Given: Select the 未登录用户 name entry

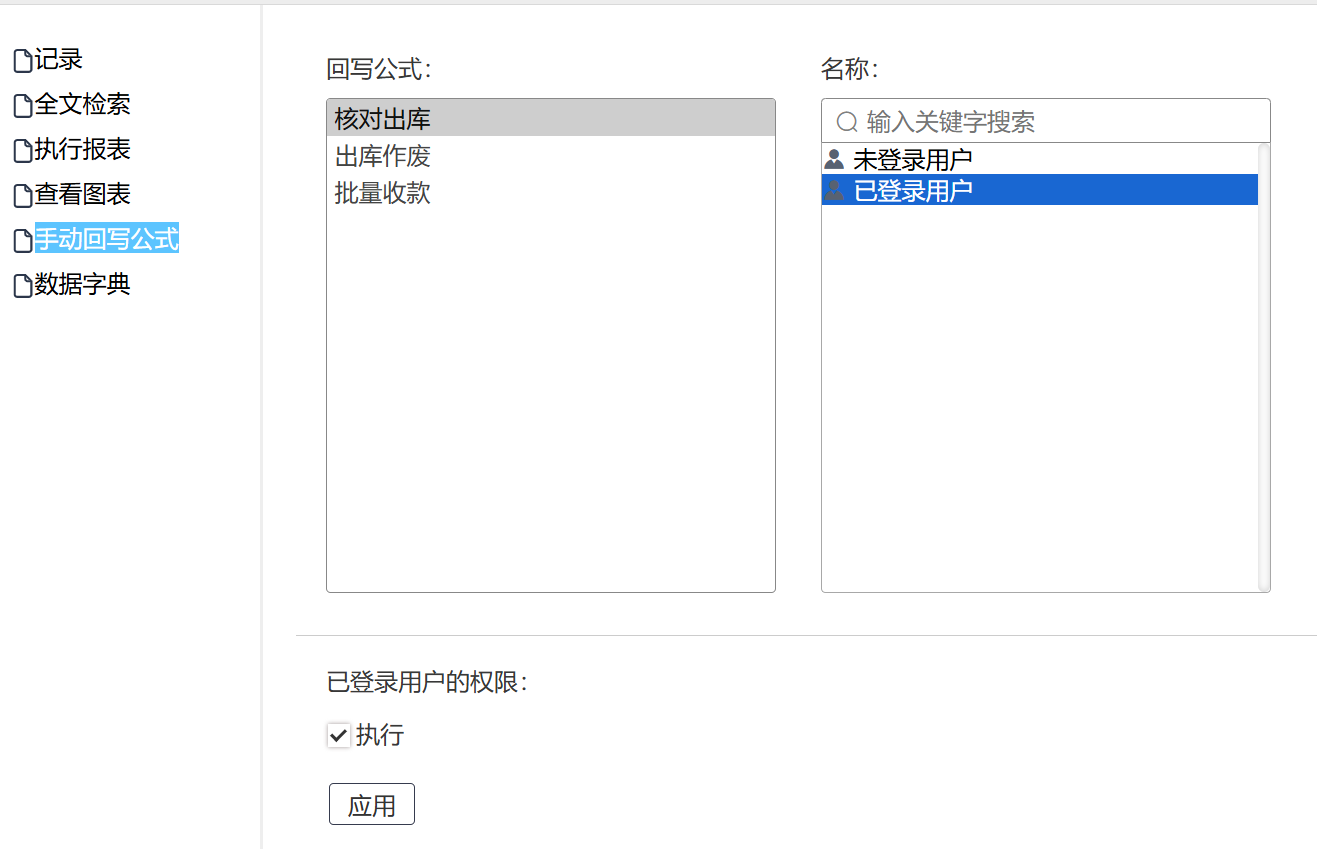Looking at the screenshot, I should pyautogui.click(x=913, y=159).
